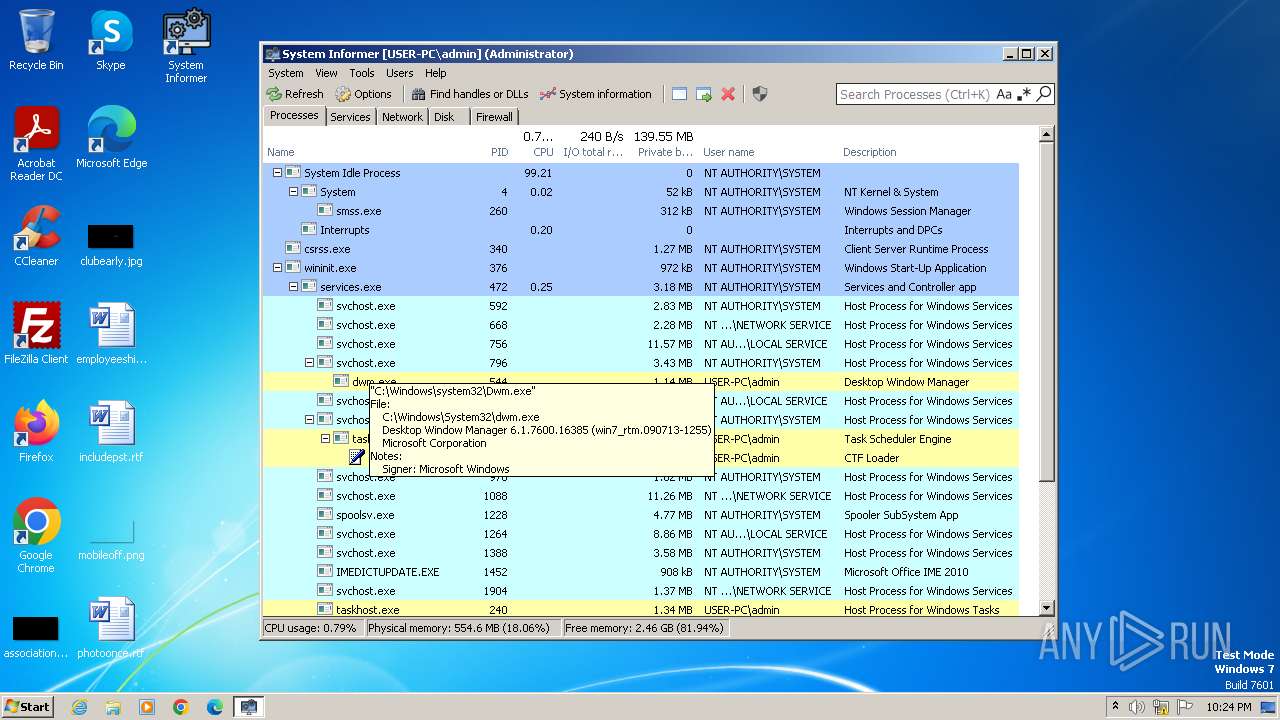Click the Search Processes input field
The image size is (1280, 720).
tap(915, 94)
